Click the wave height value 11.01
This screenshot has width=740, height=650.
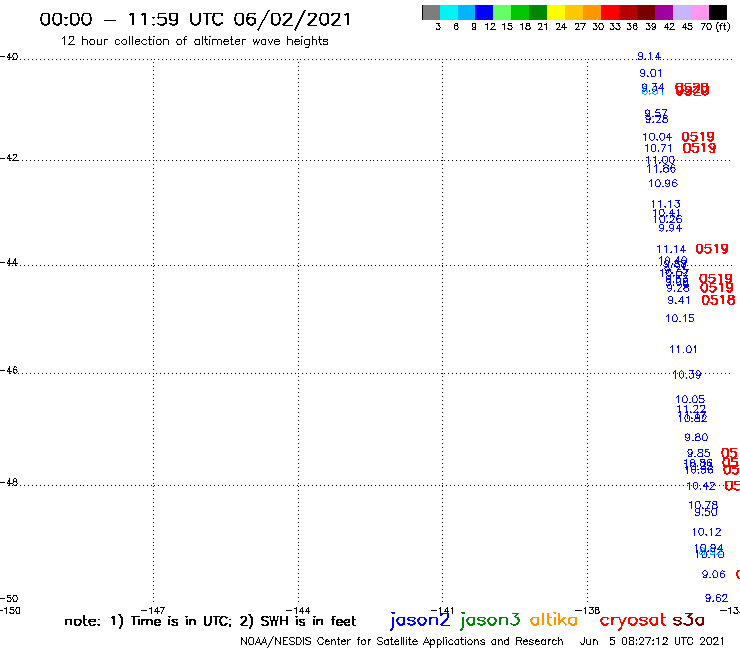(683, 349)
